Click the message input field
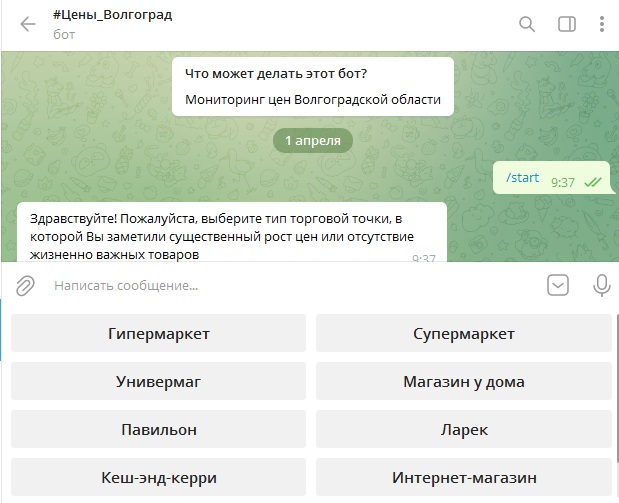619x503 pixels. click(x=290, y=286)
